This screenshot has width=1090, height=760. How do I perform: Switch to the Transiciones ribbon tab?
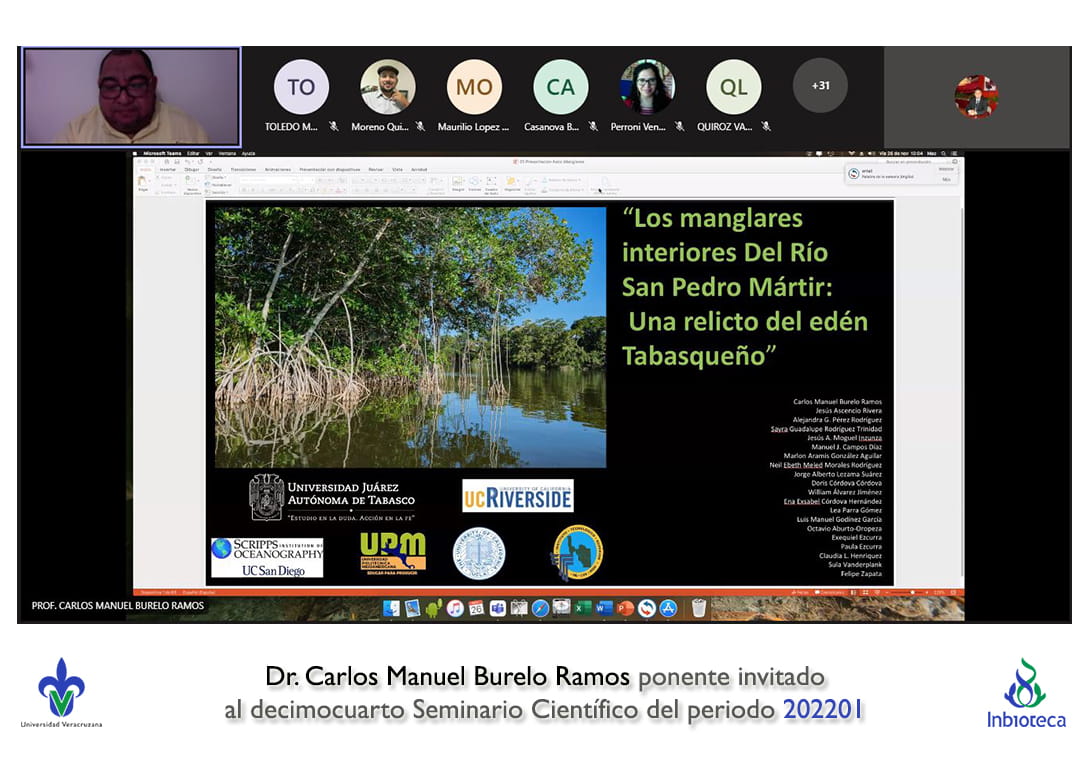(243, 170)
